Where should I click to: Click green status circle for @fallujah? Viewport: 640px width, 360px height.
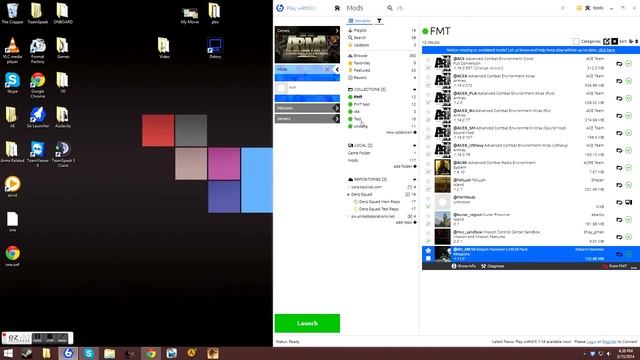[629, 185]
